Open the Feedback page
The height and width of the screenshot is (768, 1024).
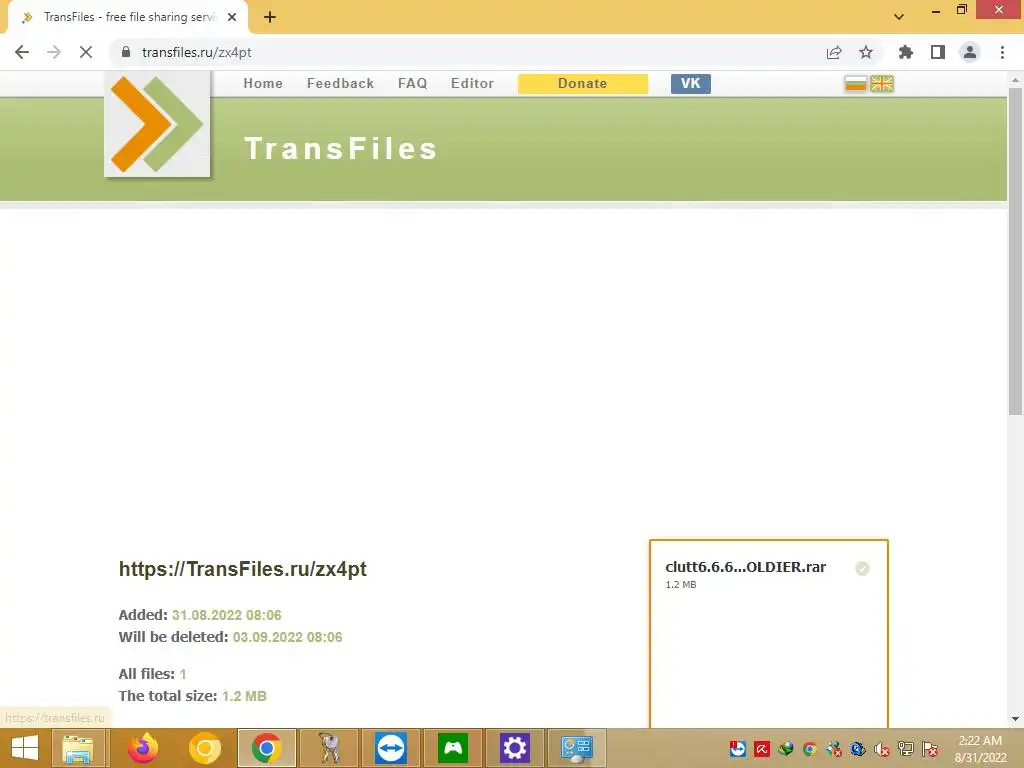click(340, 84)
